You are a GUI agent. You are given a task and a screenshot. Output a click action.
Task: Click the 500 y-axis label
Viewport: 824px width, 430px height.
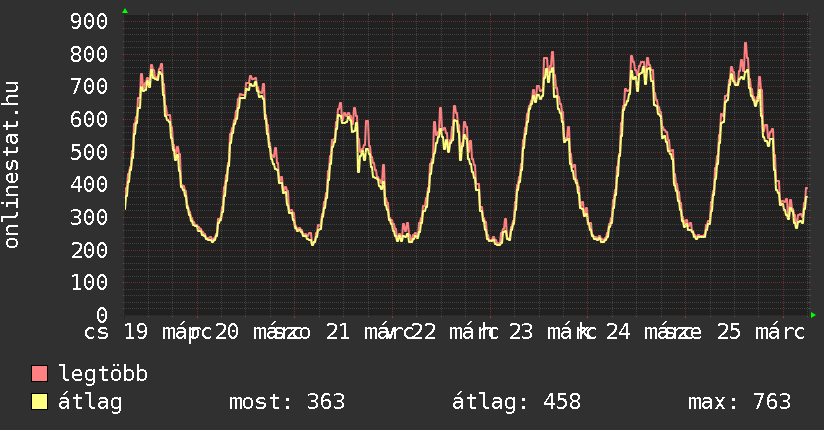90,152
